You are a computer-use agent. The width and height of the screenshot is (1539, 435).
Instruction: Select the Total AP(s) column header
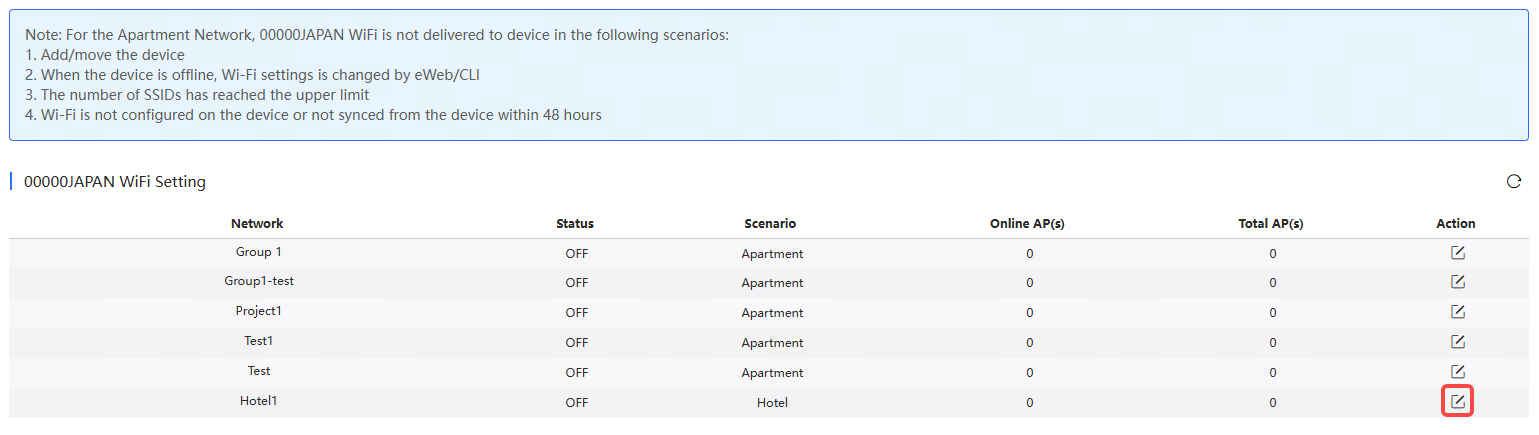(x=1271, y=224)
